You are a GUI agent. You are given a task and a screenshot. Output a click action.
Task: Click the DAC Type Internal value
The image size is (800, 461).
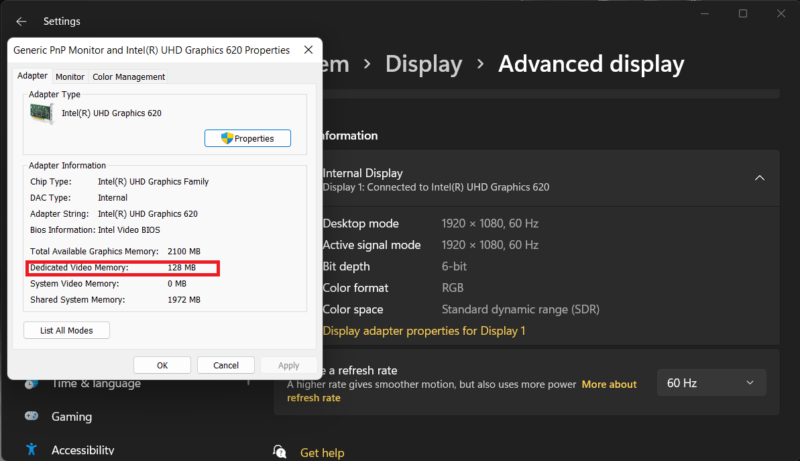pos(113,198)
